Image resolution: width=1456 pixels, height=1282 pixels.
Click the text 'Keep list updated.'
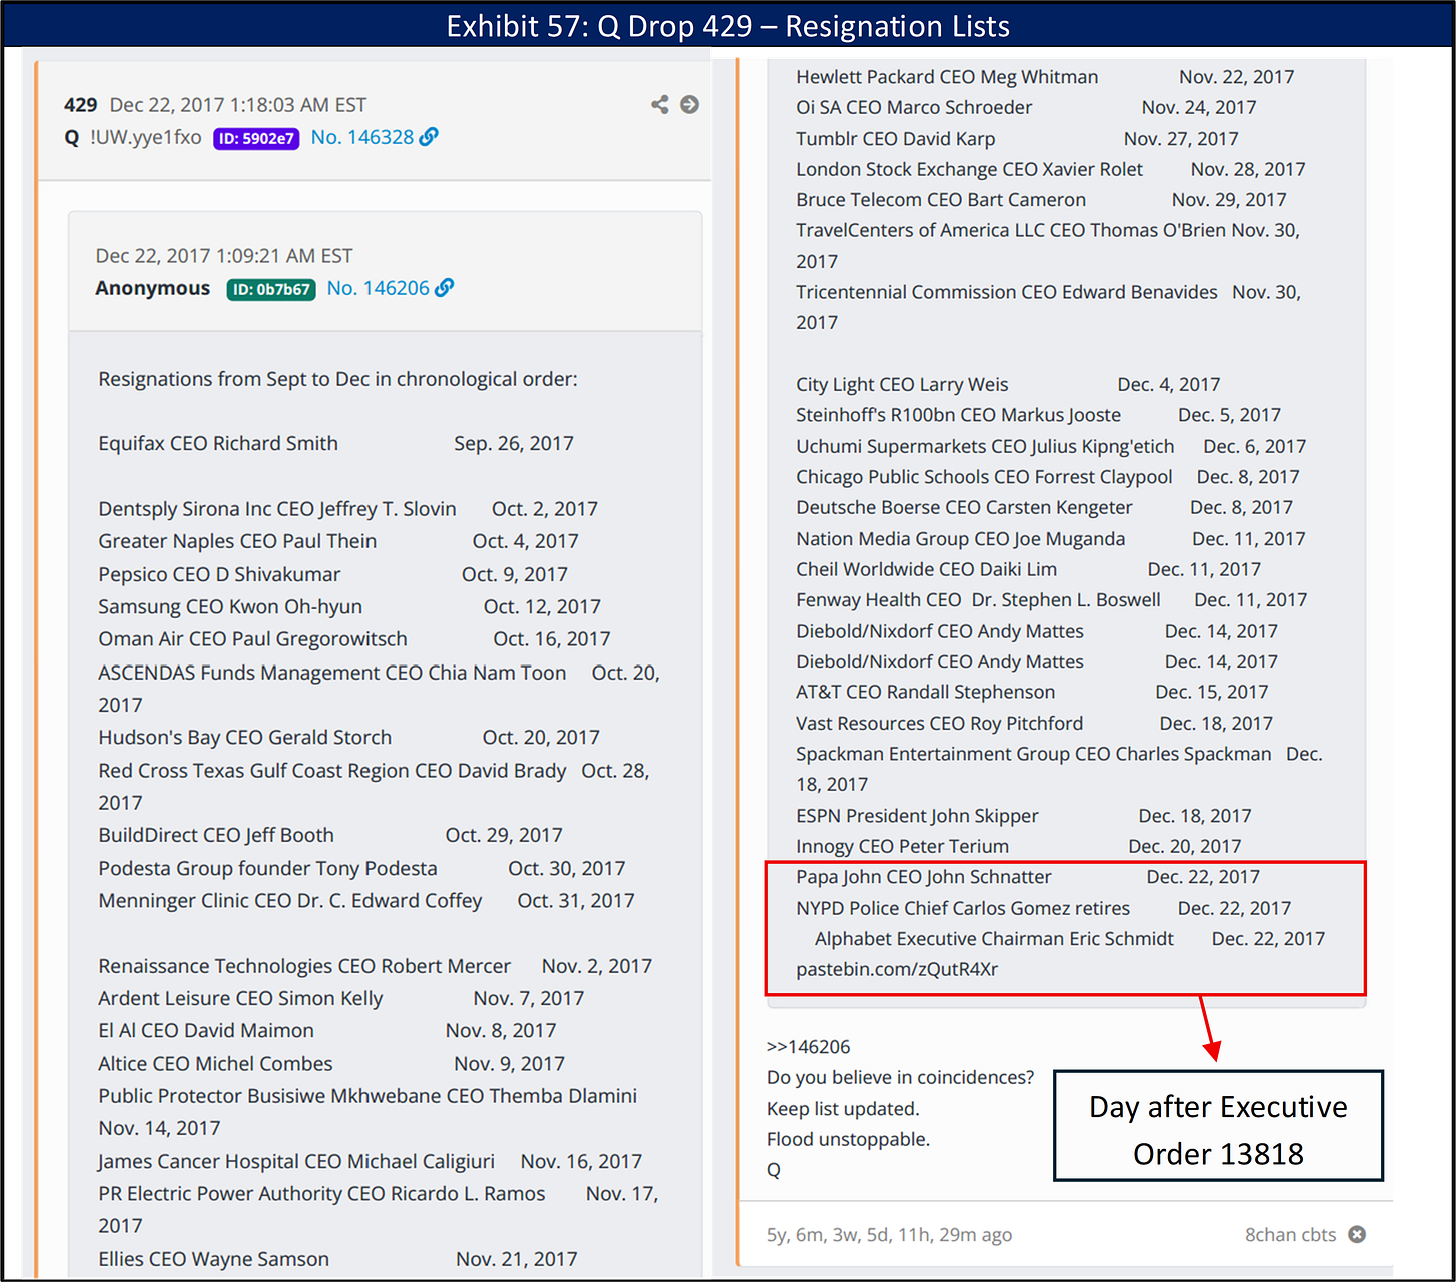coord(843,1109)
